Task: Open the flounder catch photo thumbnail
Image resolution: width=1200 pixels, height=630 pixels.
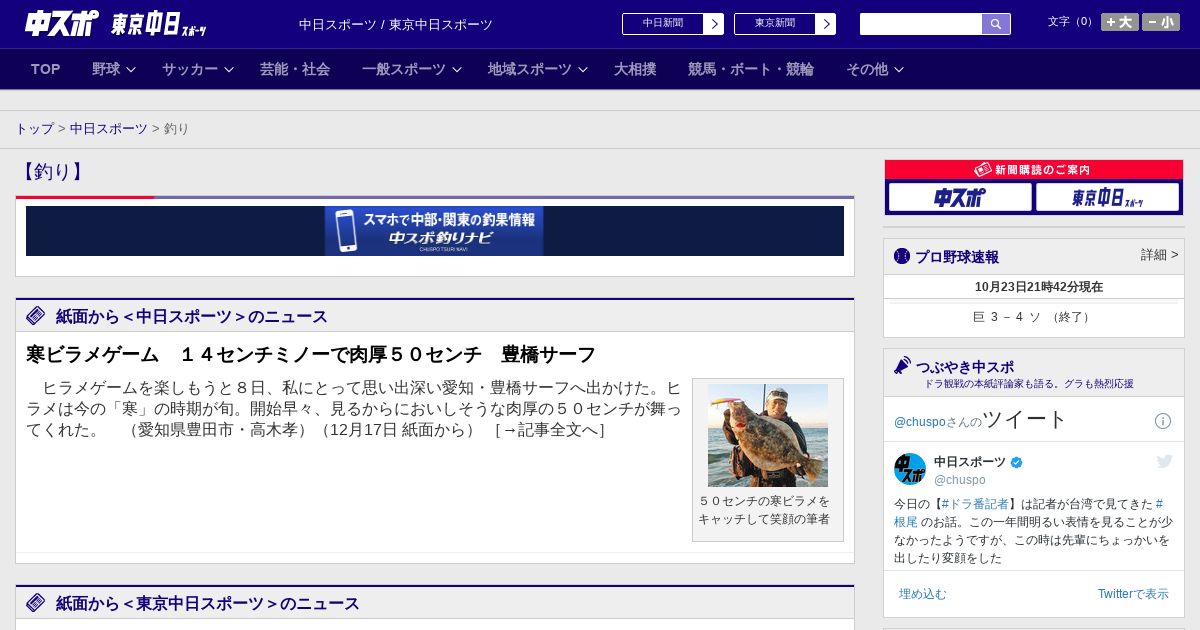Action: coord(768,436)
